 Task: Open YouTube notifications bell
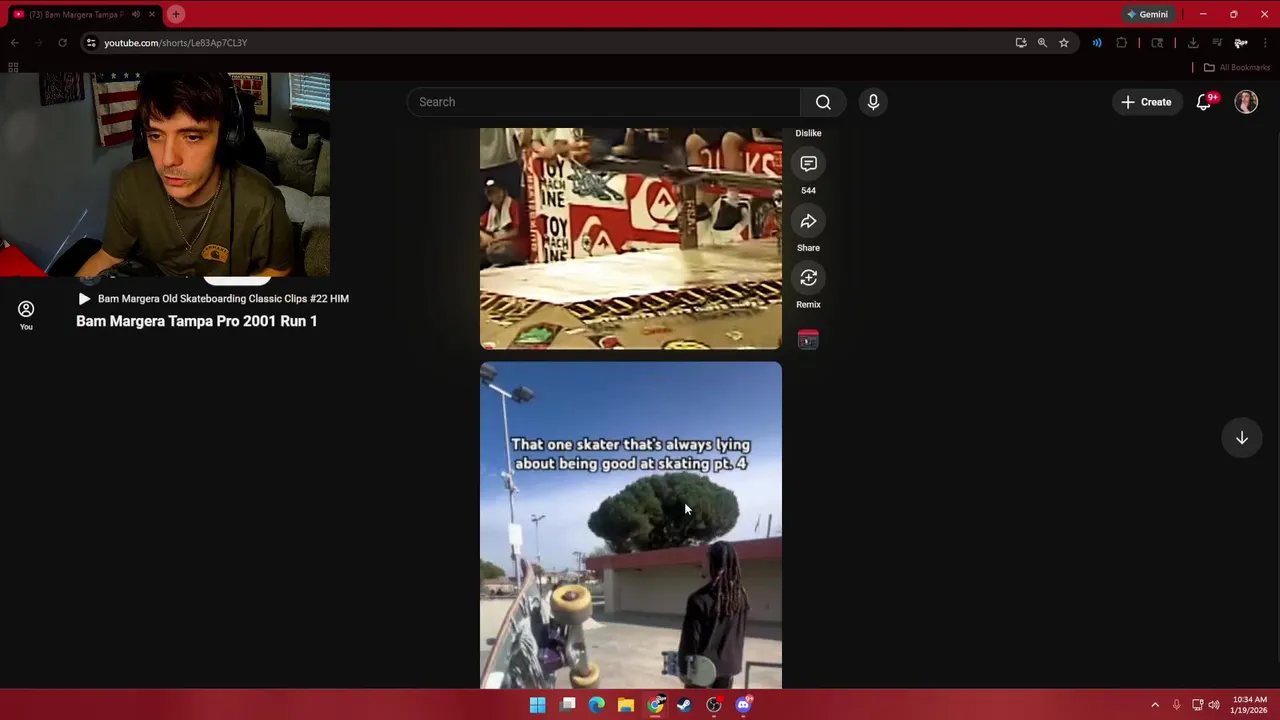[x=1204, y=102]
